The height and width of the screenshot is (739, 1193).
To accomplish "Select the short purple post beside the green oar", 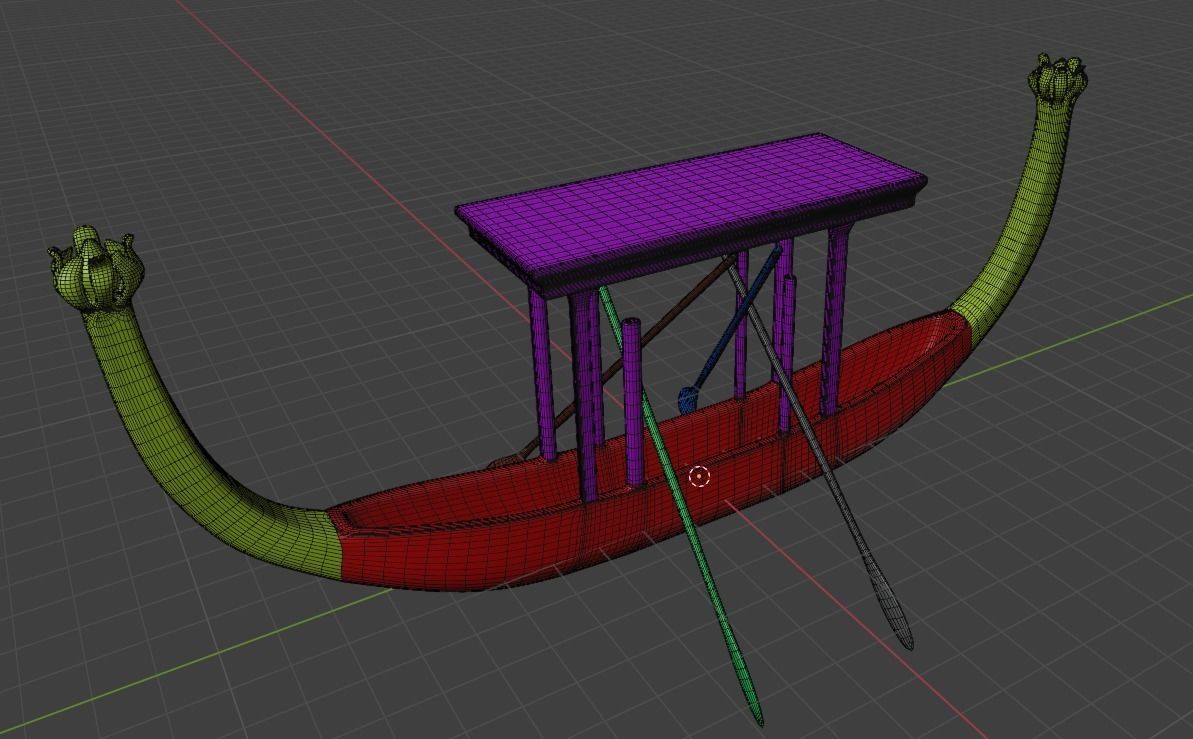I will point(634,402).
